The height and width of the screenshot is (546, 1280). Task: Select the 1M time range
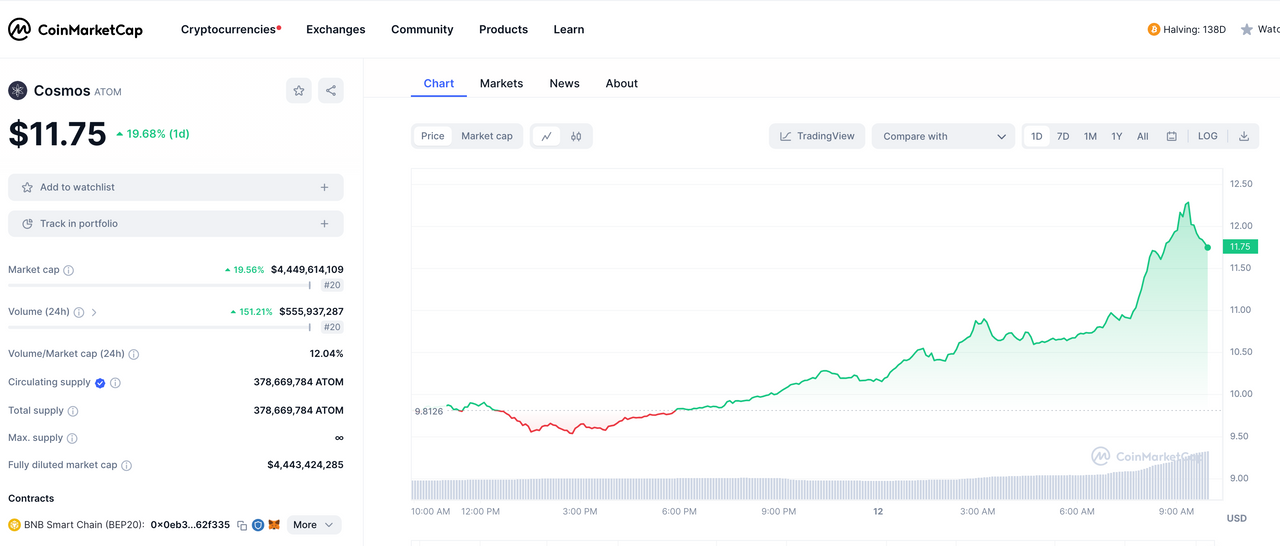click(x=1090, y=136)
